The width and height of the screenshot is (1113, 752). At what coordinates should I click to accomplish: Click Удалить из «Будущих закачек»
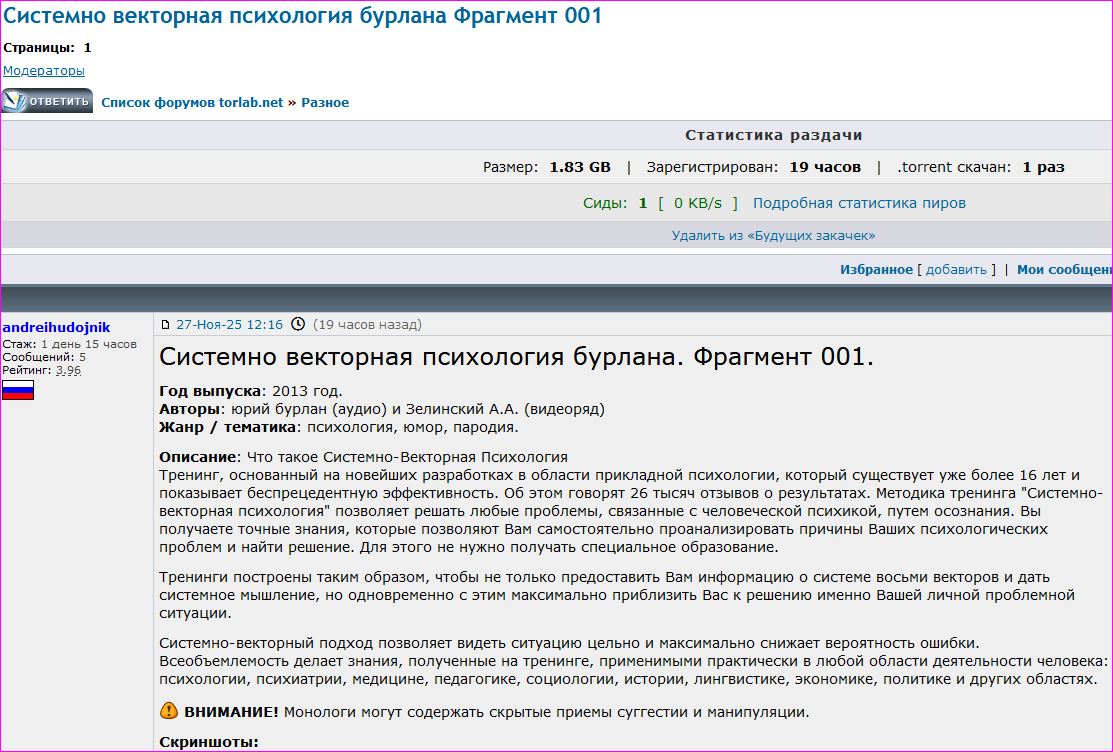pyautogui.click(x=773, y=236)
